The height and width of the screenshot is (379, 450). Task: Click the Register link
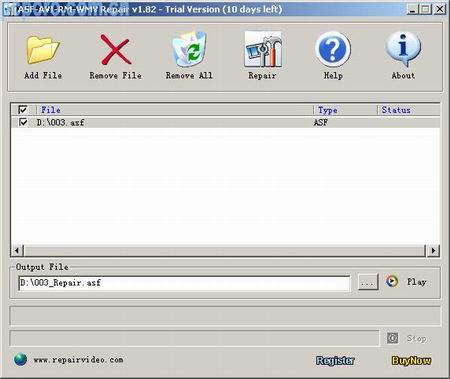point(335,360)
